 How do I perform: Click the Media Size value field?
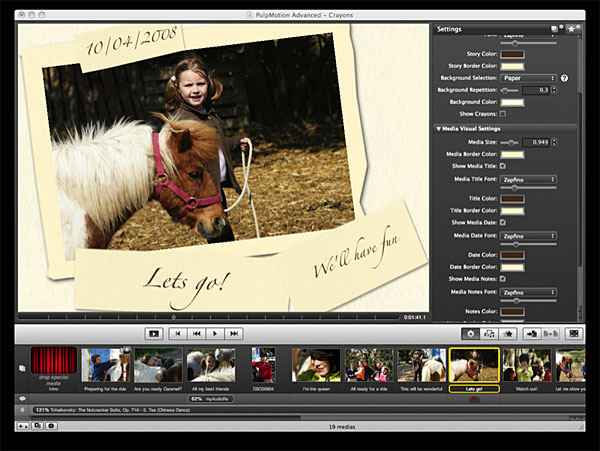tap(536, 142)
